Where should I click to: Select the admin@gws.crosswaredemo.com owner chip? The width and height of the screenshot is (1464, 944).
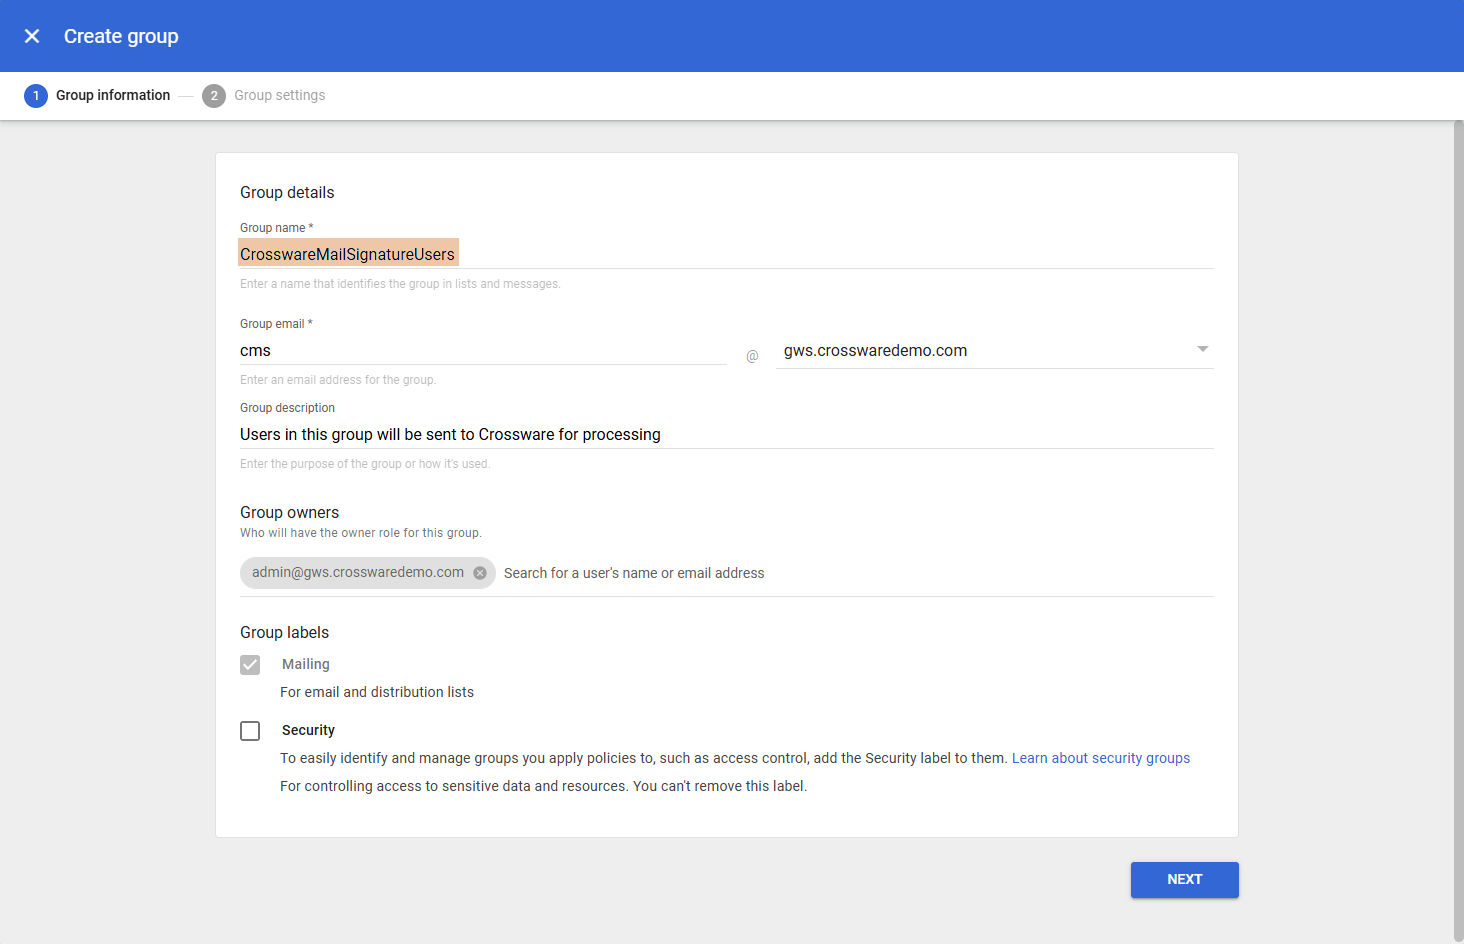pos(357,573)
